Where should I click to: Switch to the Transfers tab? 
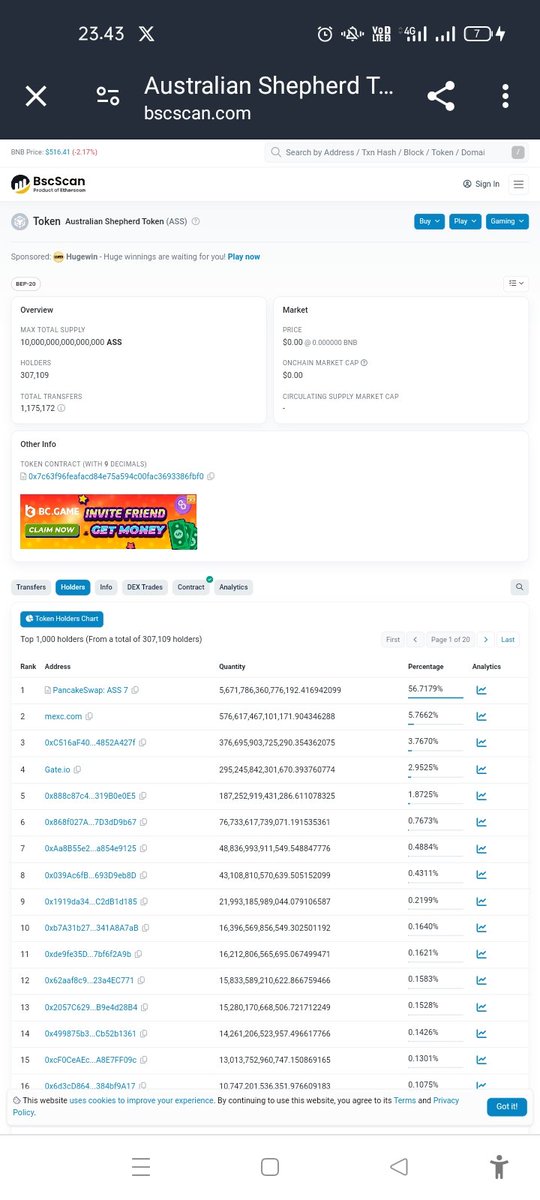click(31, 587)
